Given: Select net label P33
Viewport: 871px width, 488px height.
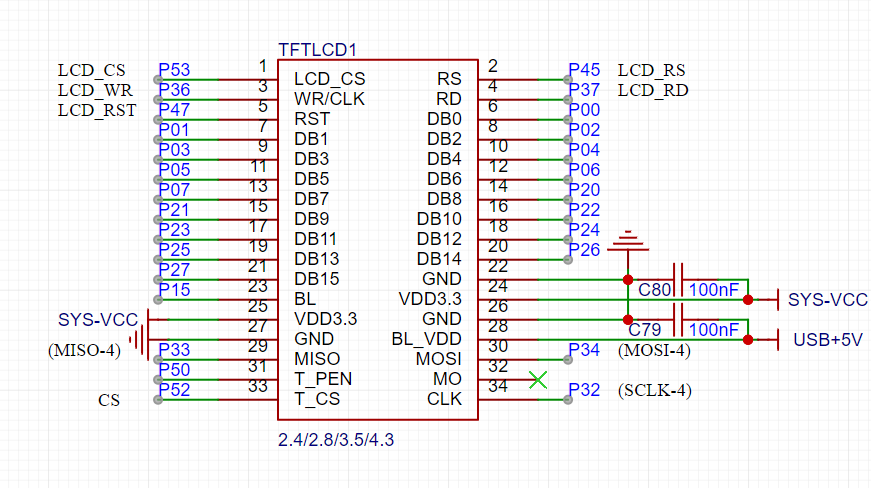Looking at the screenshot, I should [174, 350].
